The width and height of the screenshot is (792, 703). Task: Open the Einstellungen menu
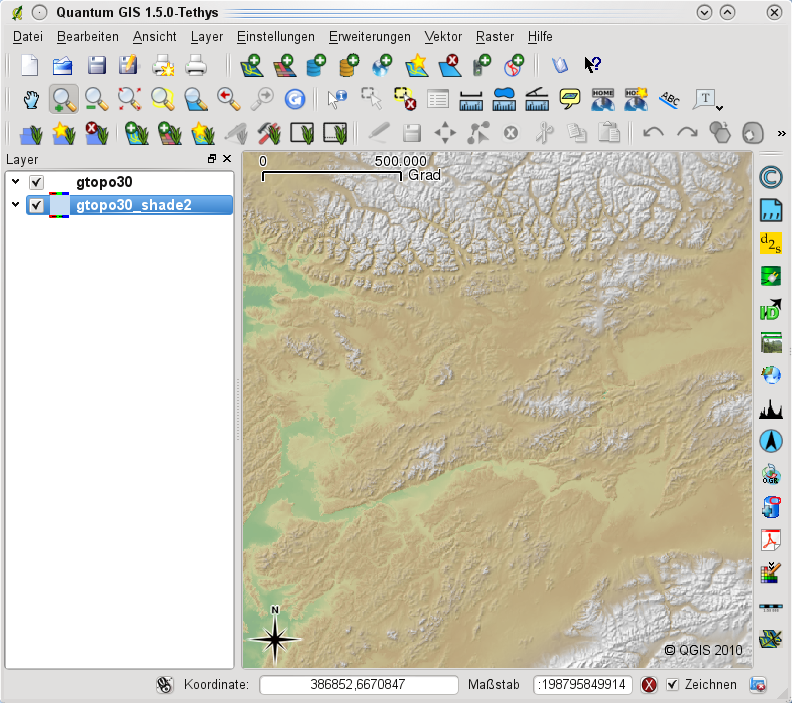tap(276, 37)
